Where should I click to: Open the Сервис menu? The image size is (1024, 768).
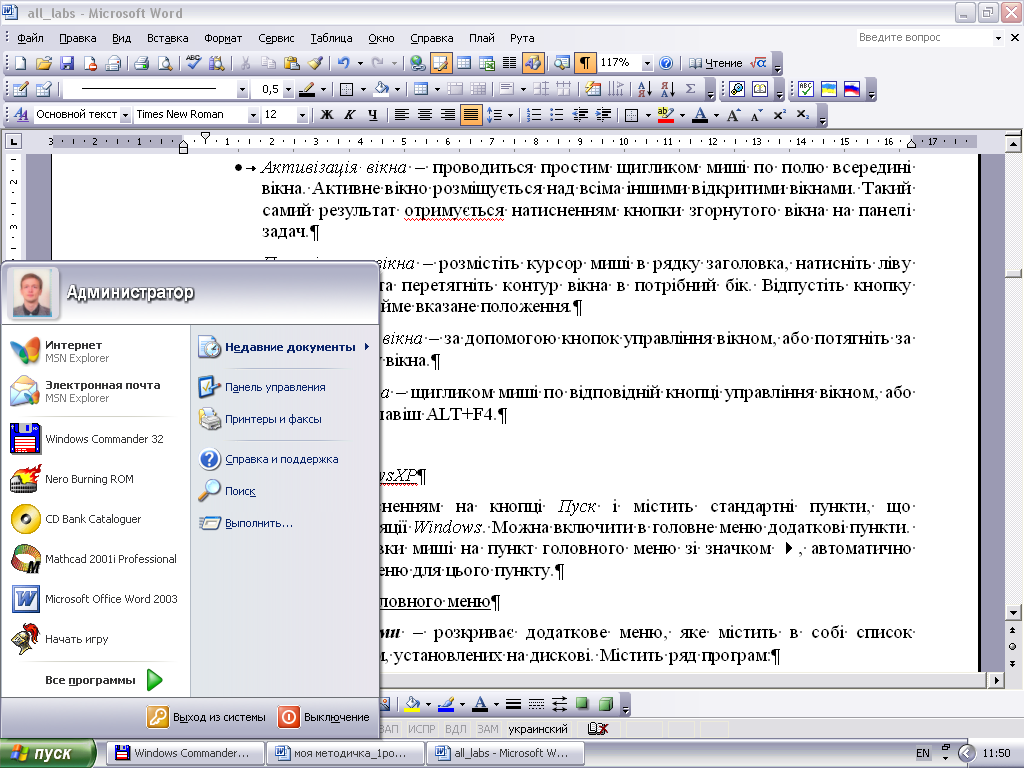pos(276,38)
